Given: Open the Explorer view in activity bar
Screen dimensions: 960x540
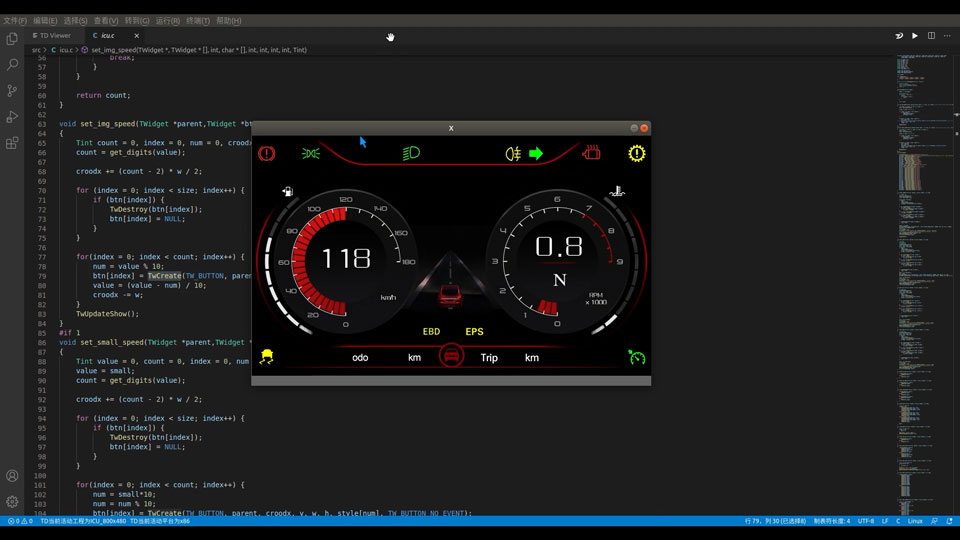Looking at the screenshot, I should click(12, 38).
